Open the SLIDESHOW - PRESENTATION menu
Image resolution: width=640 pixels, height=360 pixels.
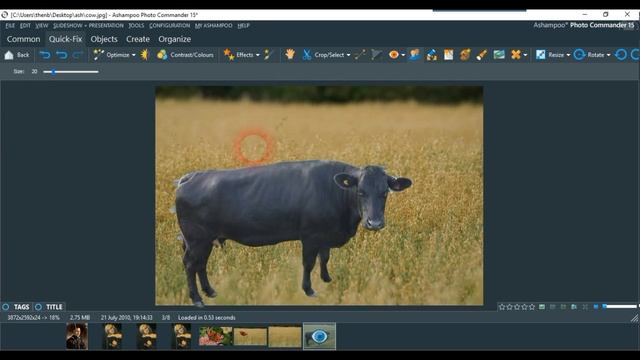click(x=88, y=25)
